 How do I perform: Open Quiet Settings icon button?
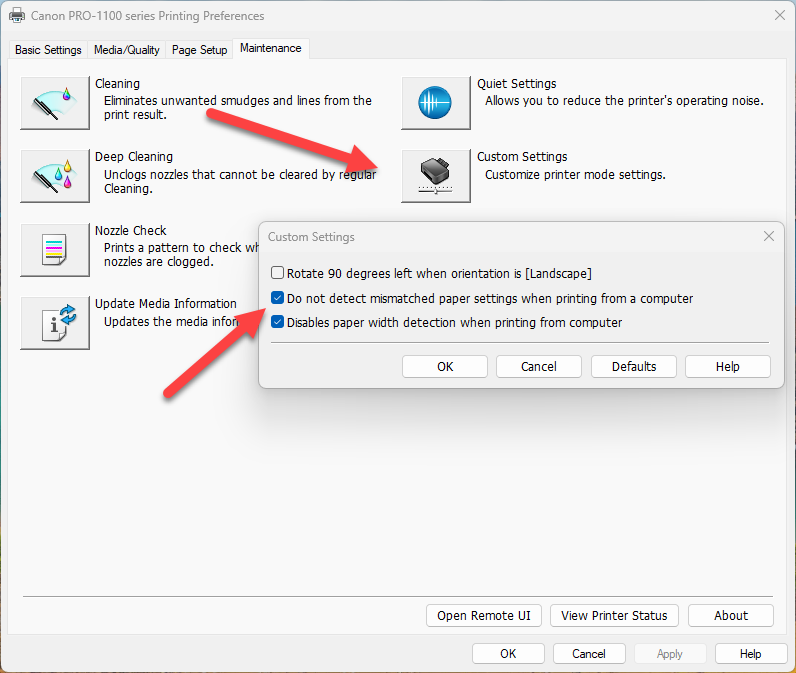[435, 103]
